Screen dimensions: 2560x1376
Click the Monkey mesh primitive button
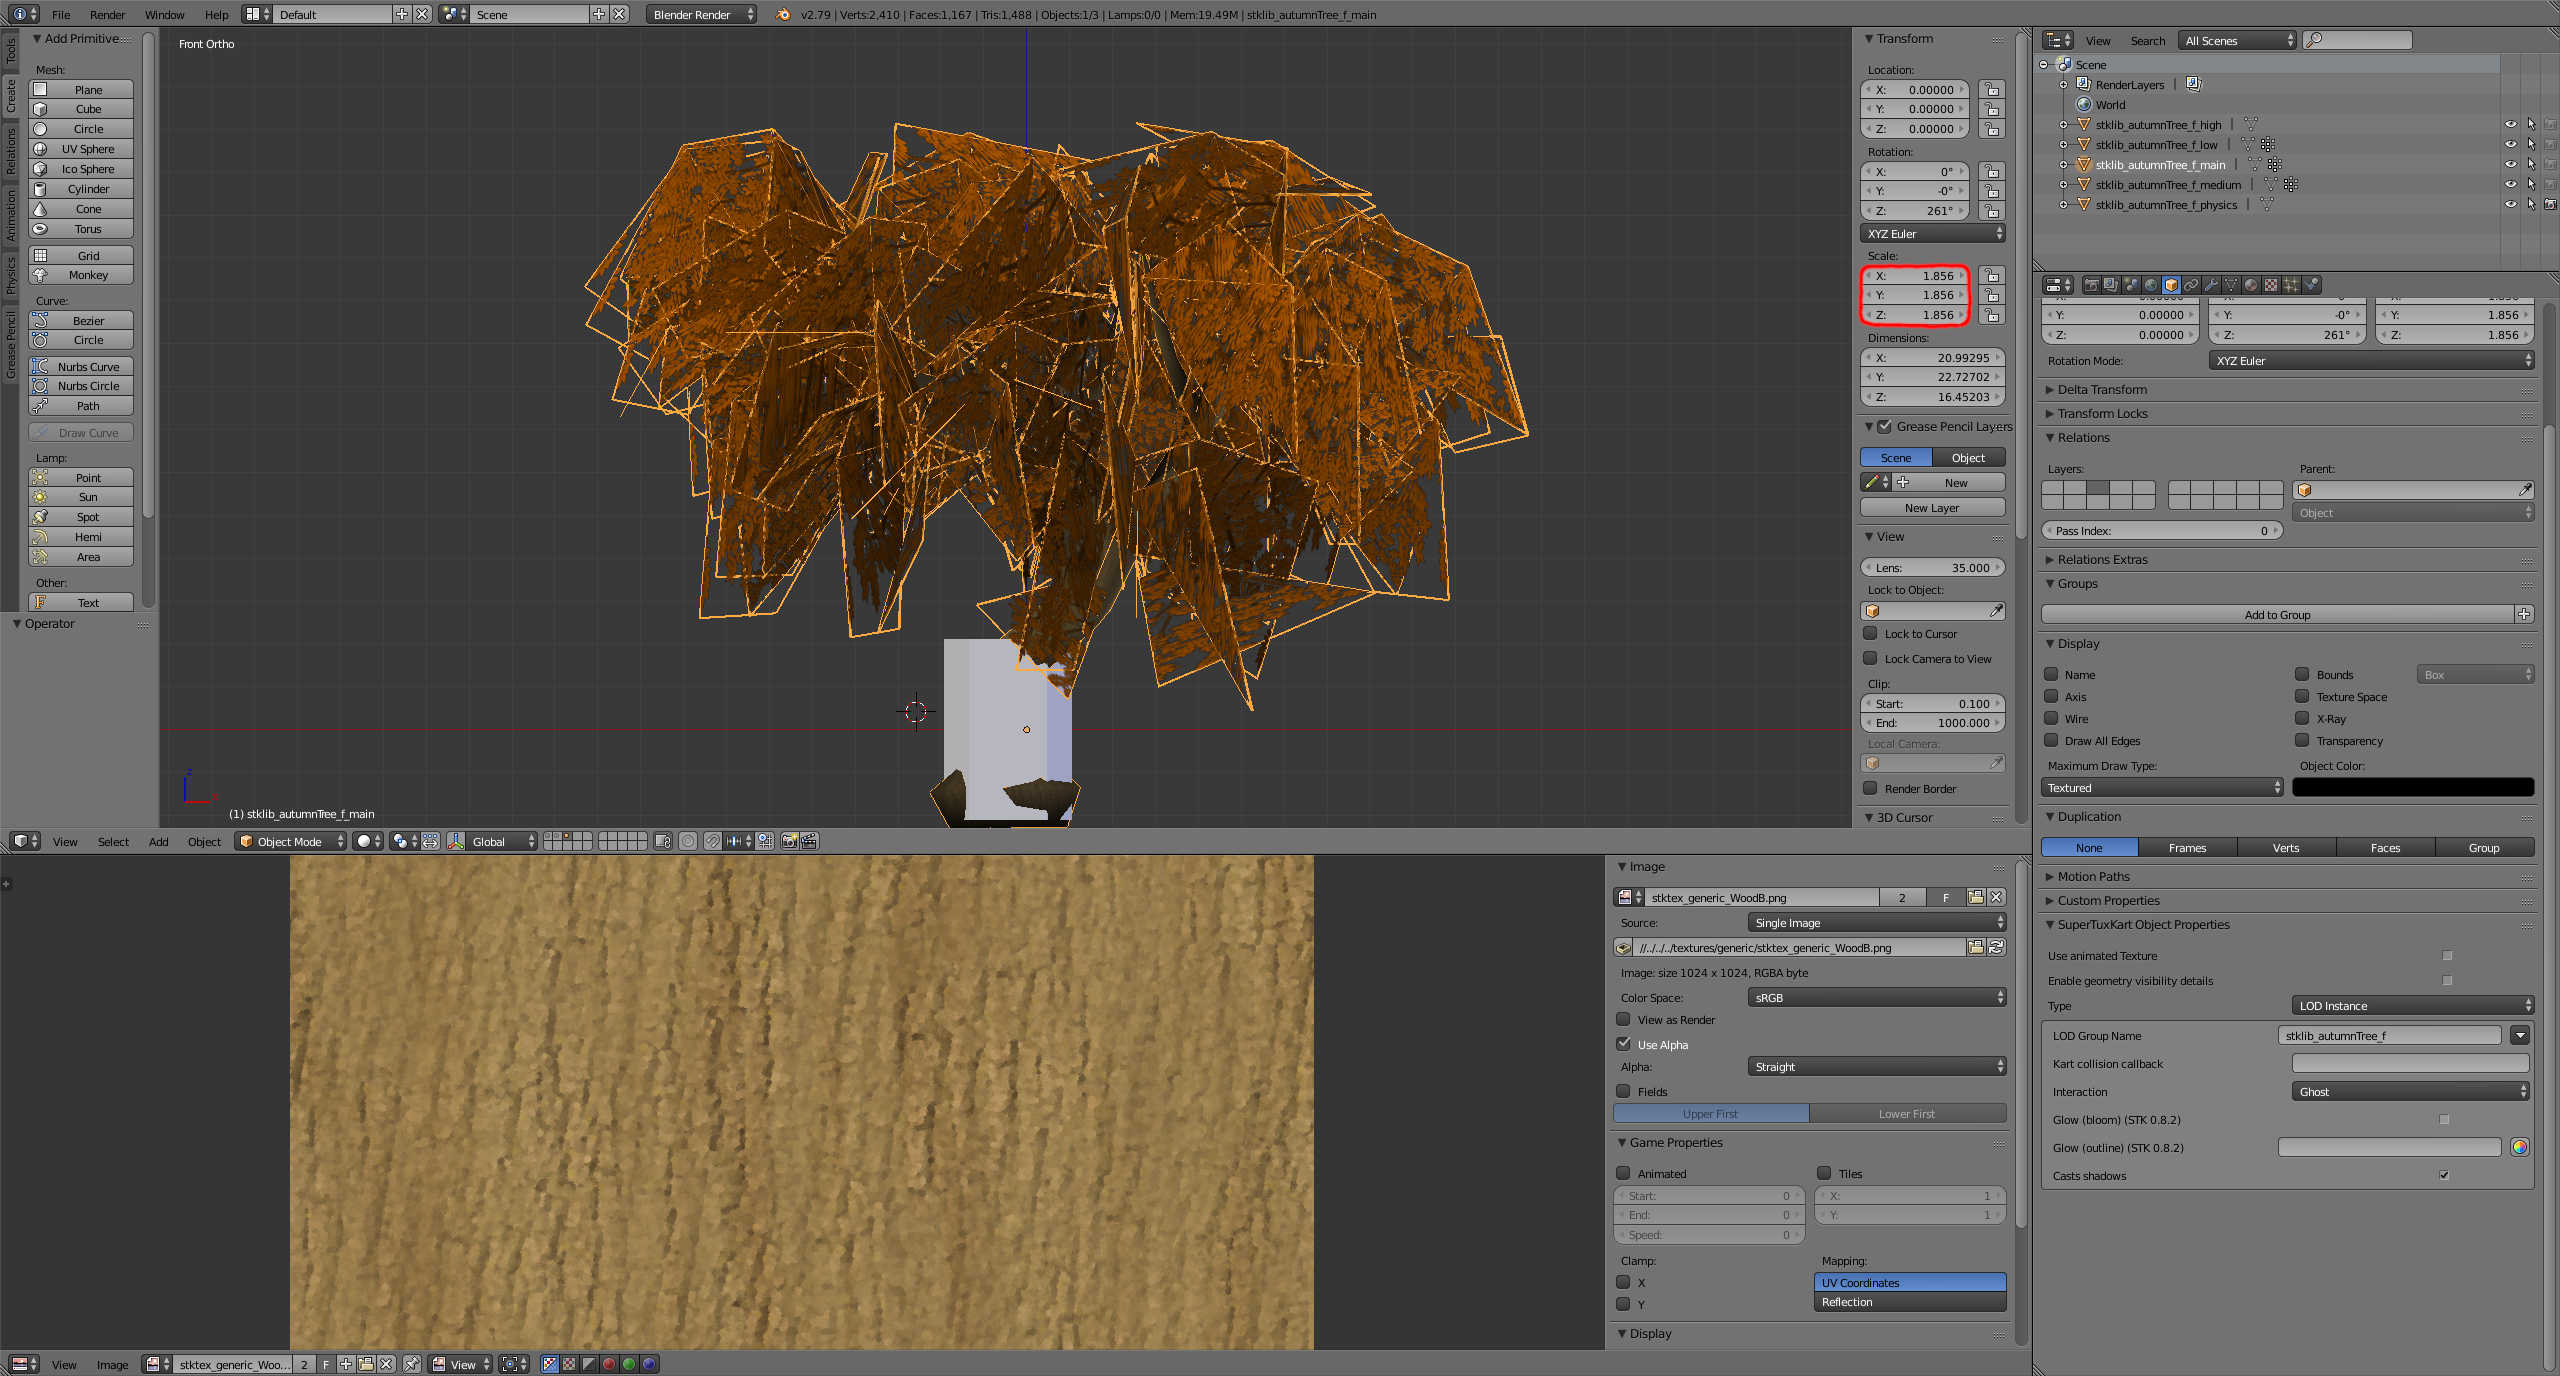click(x=88, y=275)
